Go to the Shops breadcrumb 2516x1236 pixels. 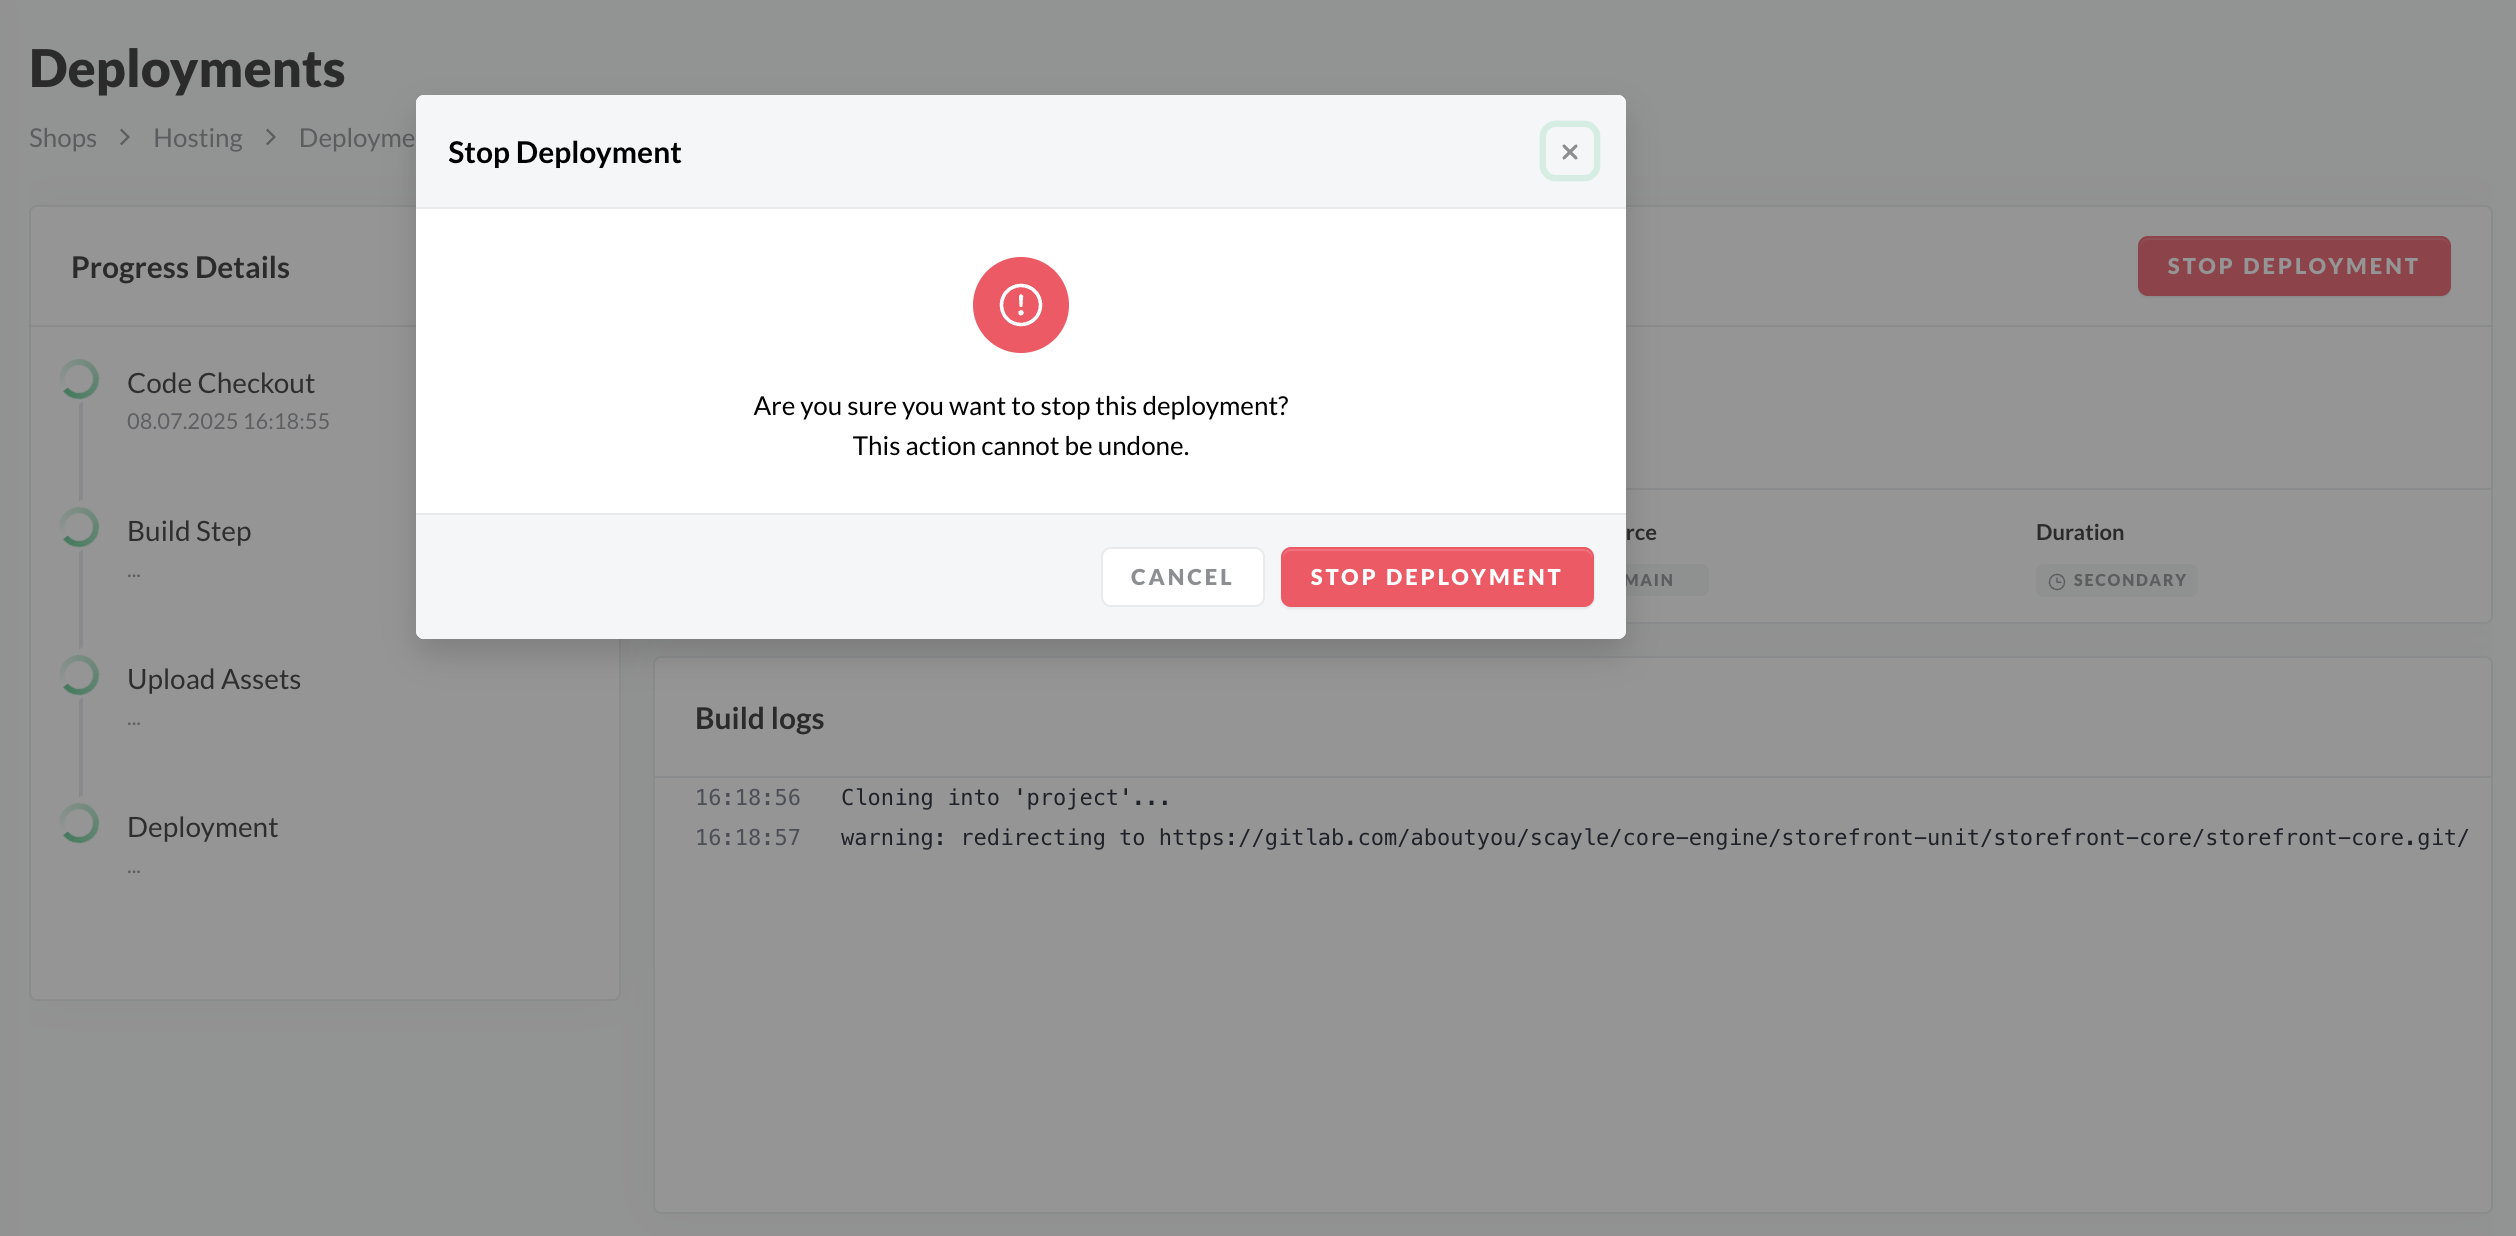point(63,138)
